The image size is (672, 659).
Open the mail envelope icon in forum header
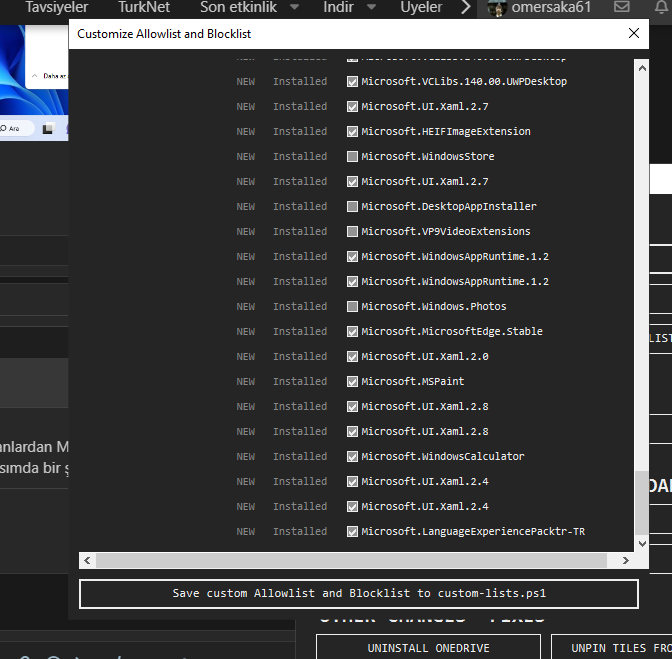[621, 7]
